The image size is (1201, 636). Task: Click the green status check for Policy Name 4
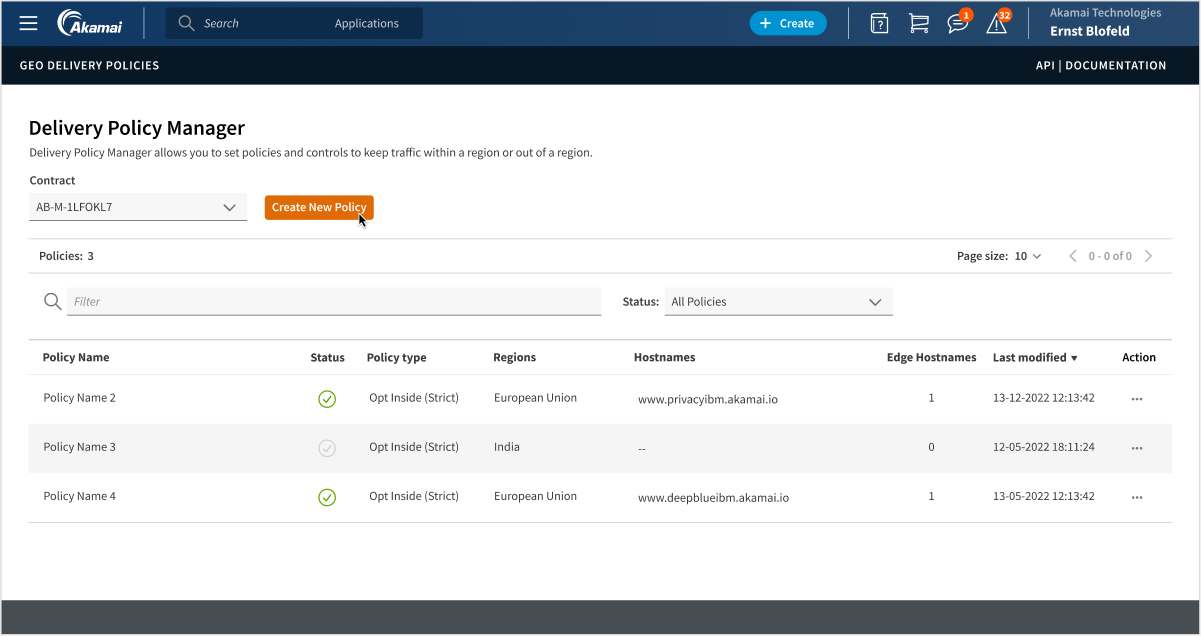click(x=327, y=497)
